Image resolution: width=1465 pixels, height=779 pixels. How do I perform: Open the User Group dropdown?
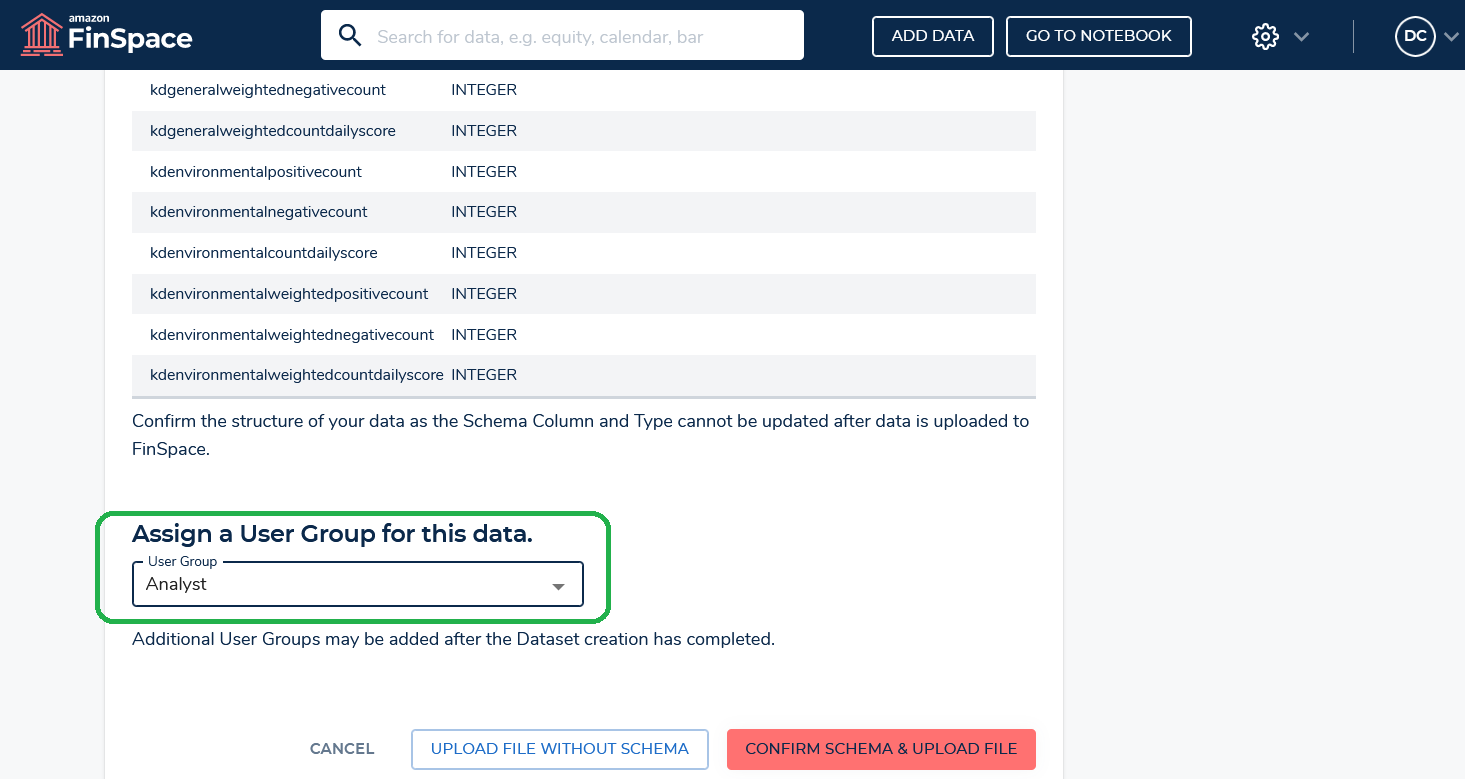click(357, 585)
